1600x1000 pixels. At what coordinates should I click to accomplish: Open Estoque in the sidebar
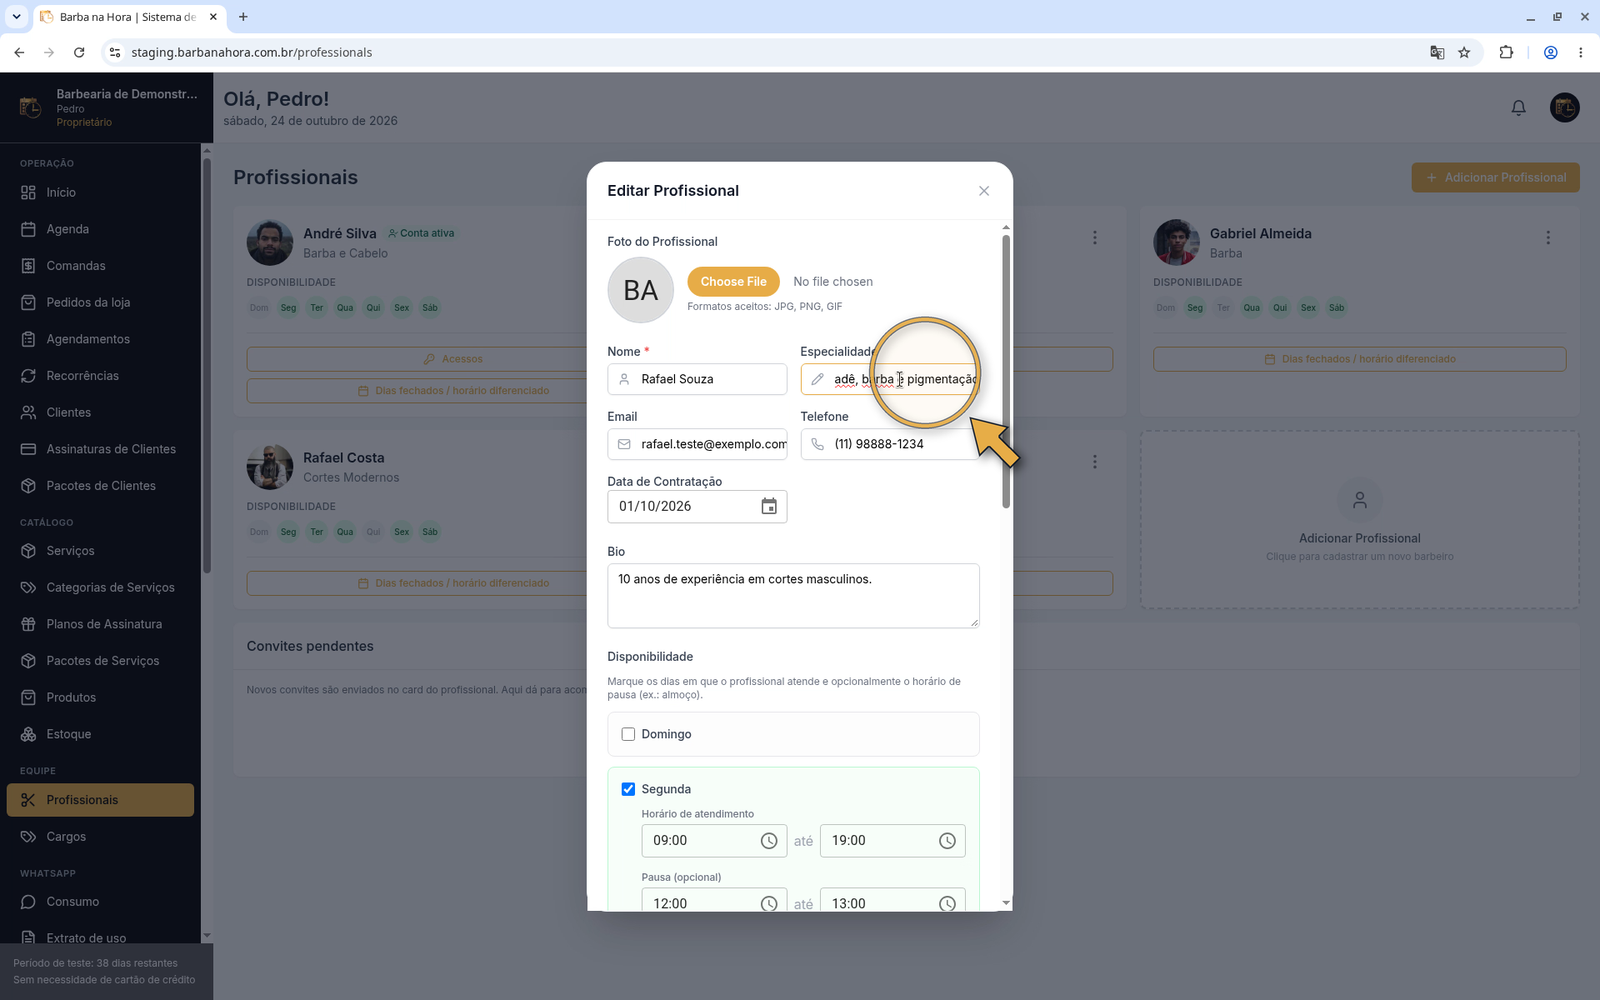point(100,734)
